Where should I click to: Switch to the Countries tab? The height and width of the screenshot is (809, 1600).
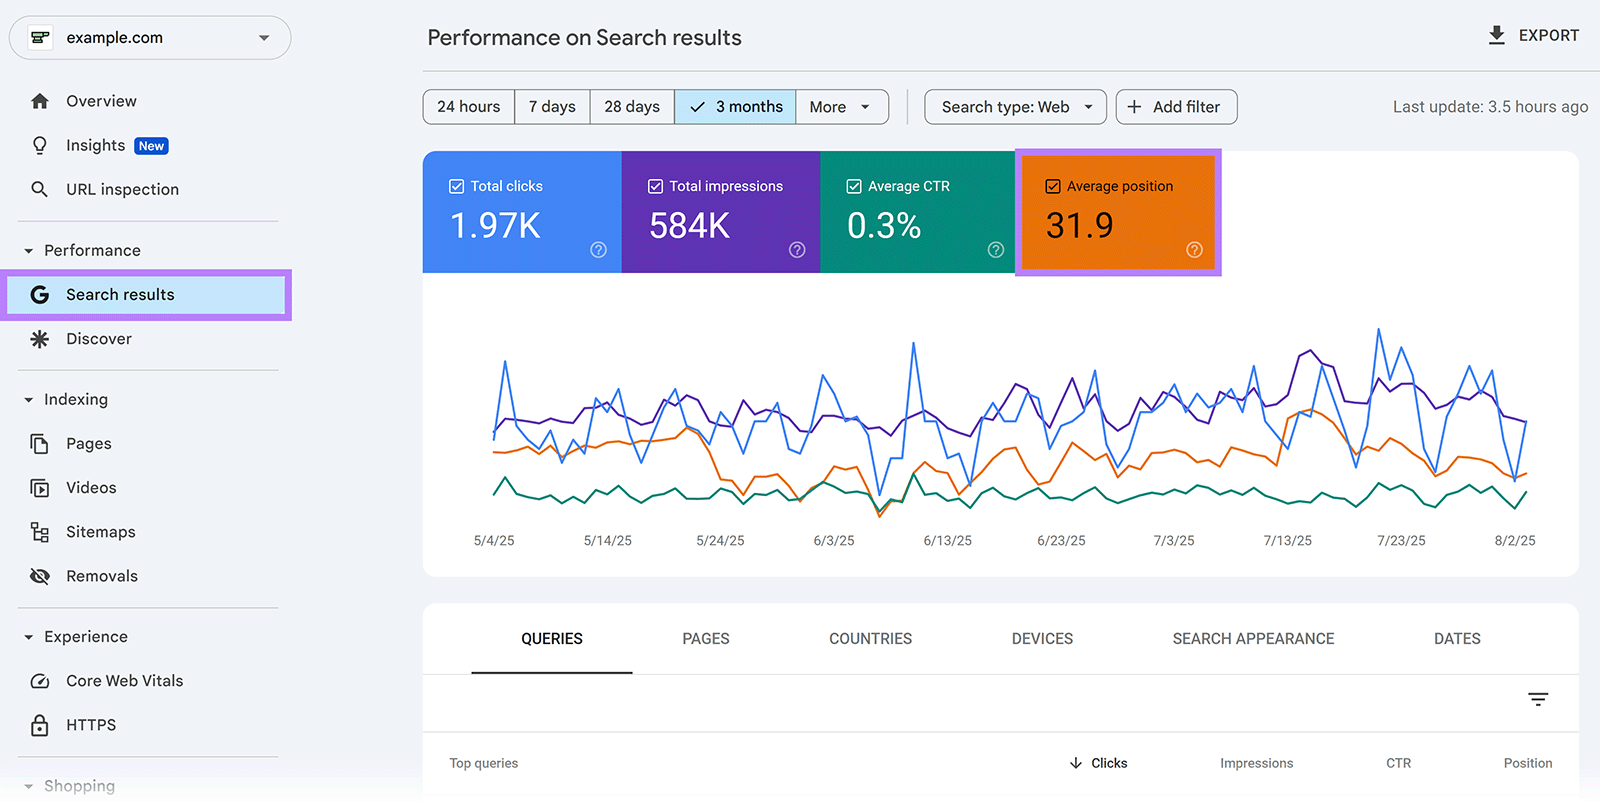click(870, 639)
